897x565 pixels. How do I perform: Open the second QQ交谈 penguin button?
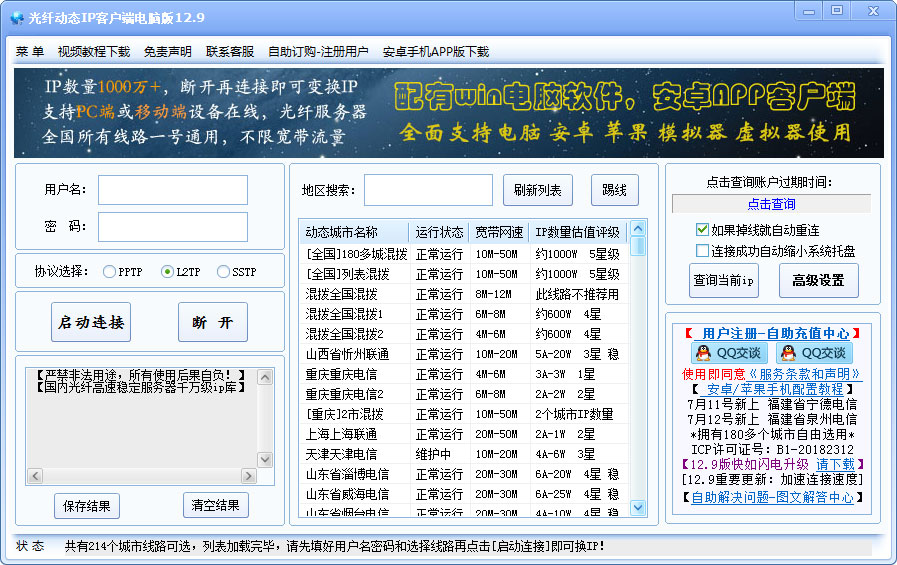click(x=813, y=353)
